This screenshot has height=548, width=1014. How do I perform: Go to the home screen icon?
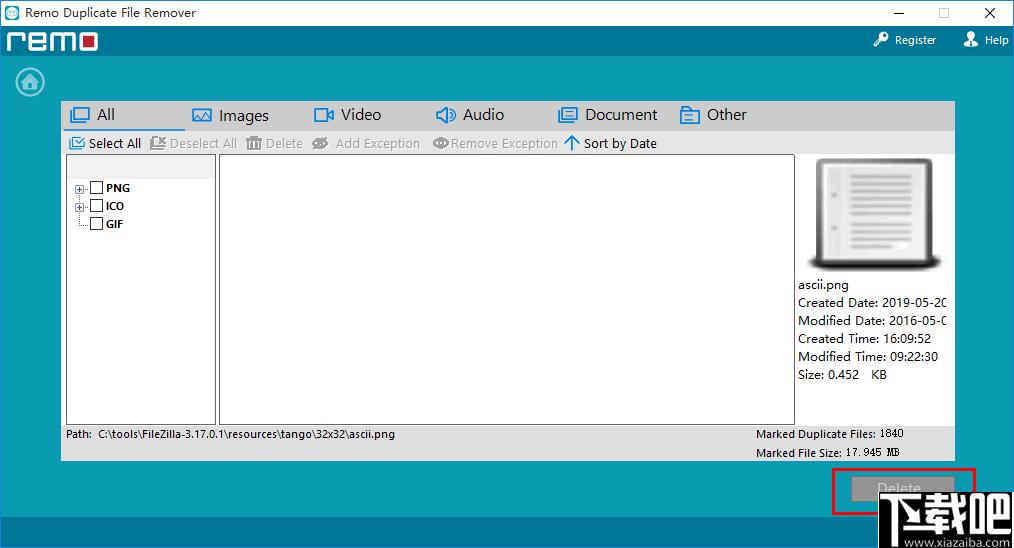(30, 82)
